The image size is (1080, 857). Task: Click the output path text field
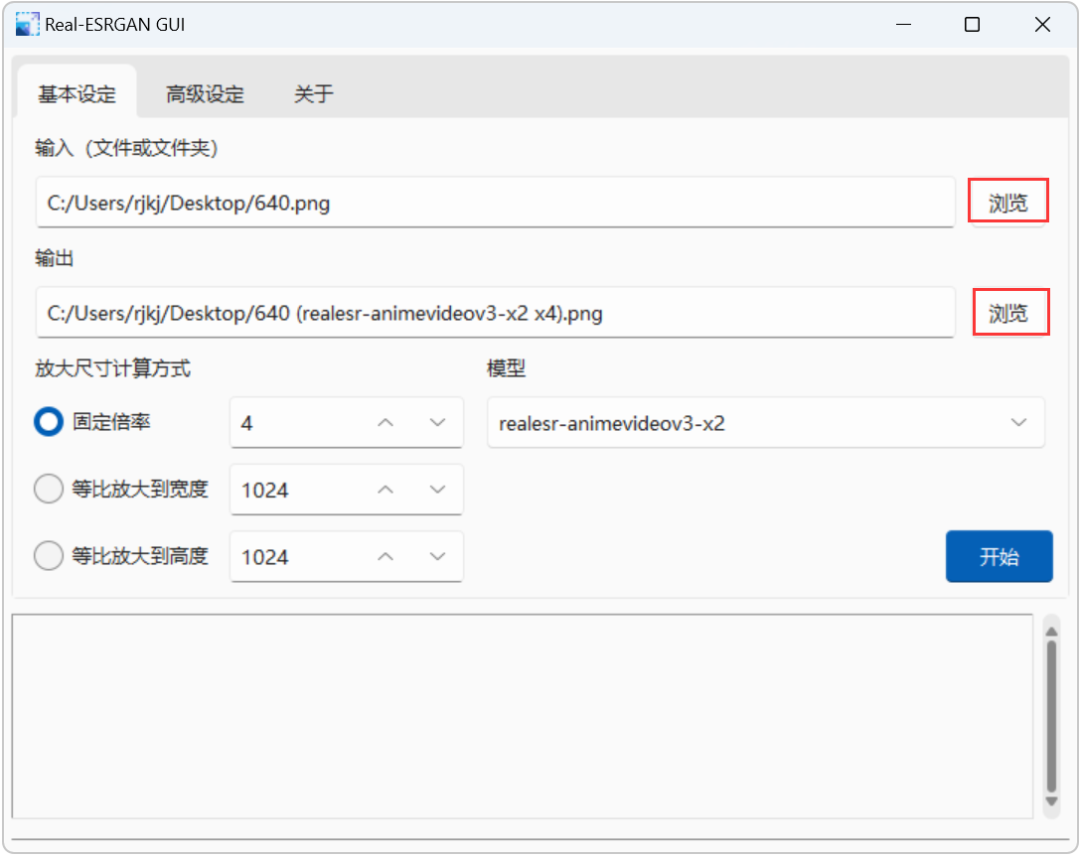pos(495,313)
